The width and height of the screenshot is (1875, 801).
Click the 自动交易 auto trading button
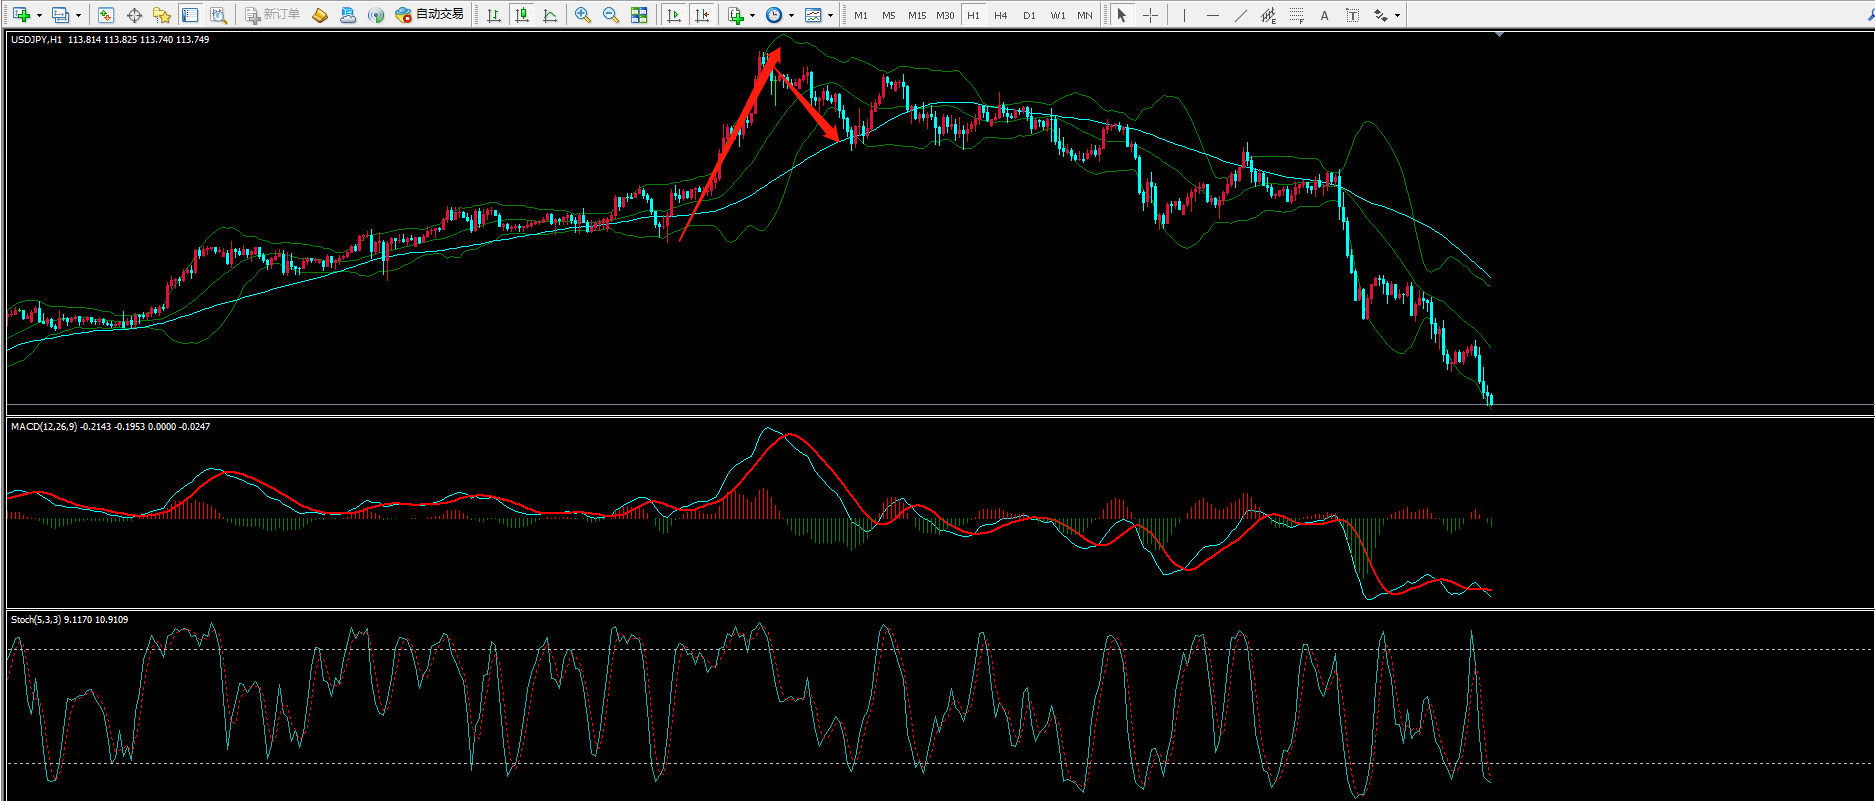coord(430,15)
